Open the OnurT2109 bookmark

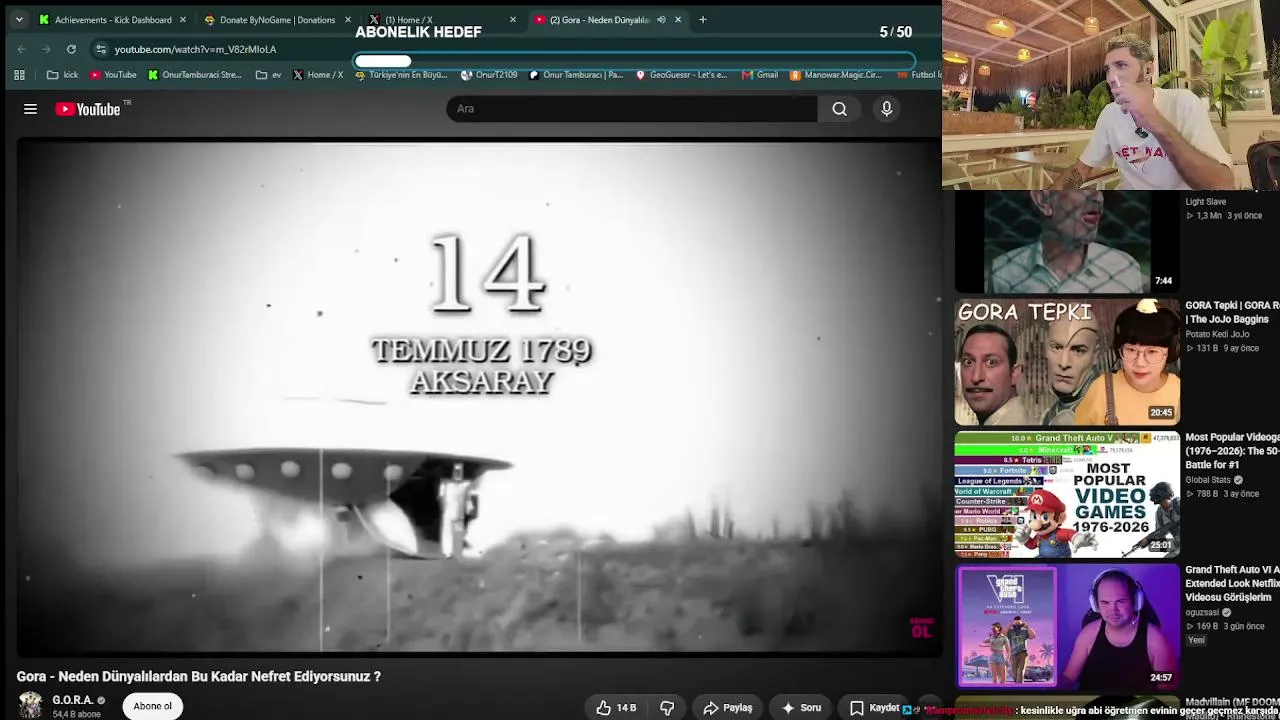click(x=489, y=74)
